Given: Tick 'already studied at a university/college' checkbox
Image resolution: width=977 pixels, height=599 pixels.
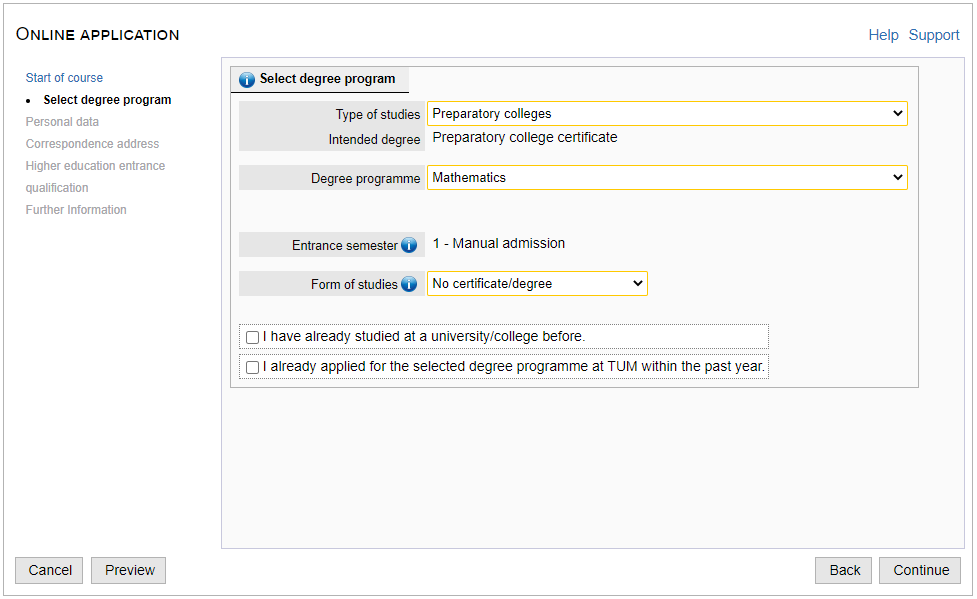Looking at the screenshot, I should pyautogui.click(x=253, y=337).
